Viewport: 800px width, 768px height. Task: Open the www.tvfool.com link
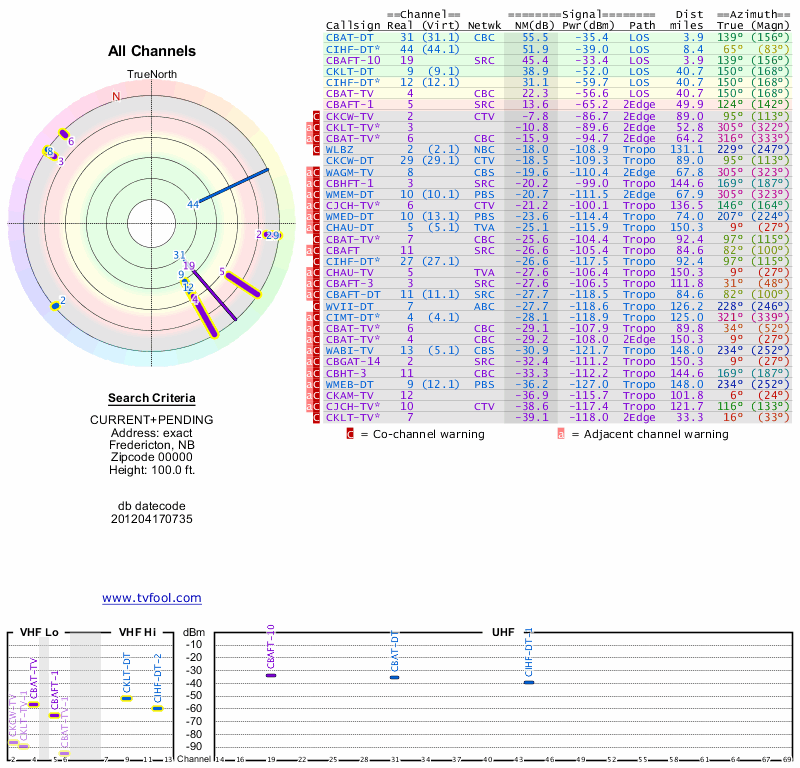[152, 598]
